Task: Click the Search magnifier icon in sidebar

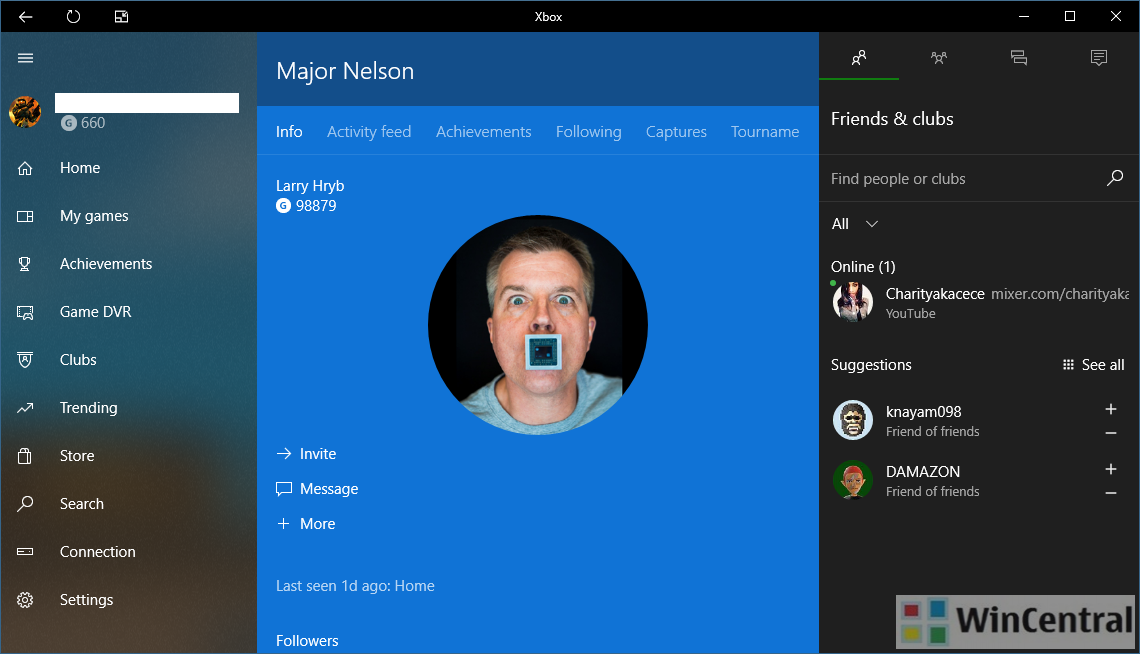Action: coord(25,504)
